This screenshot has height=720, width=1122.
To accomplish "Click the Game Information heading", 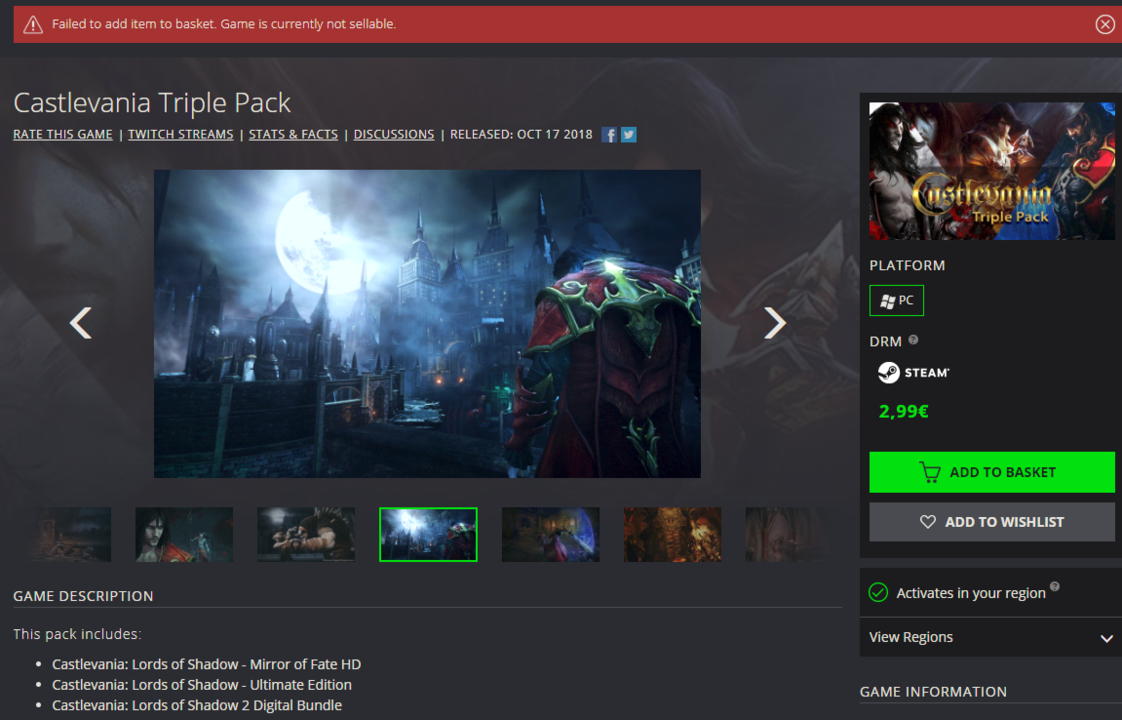I will (x=933, y=692).
